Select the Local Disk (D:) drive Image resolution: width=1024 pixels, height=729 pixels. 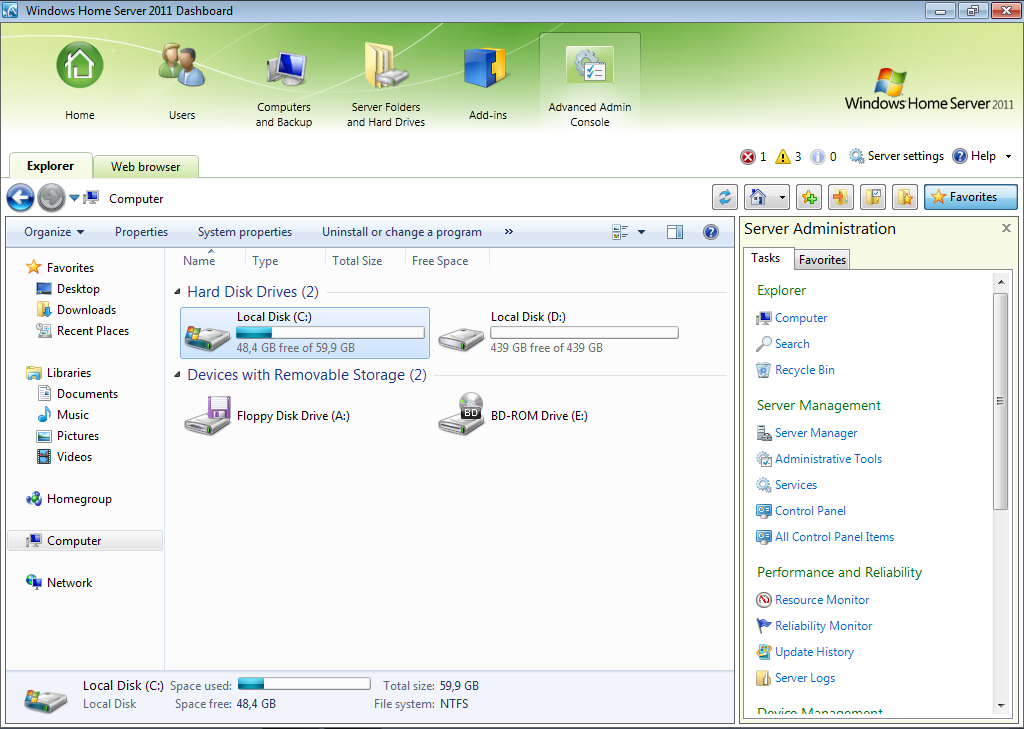pyautogui.click(x=558, y=333)
